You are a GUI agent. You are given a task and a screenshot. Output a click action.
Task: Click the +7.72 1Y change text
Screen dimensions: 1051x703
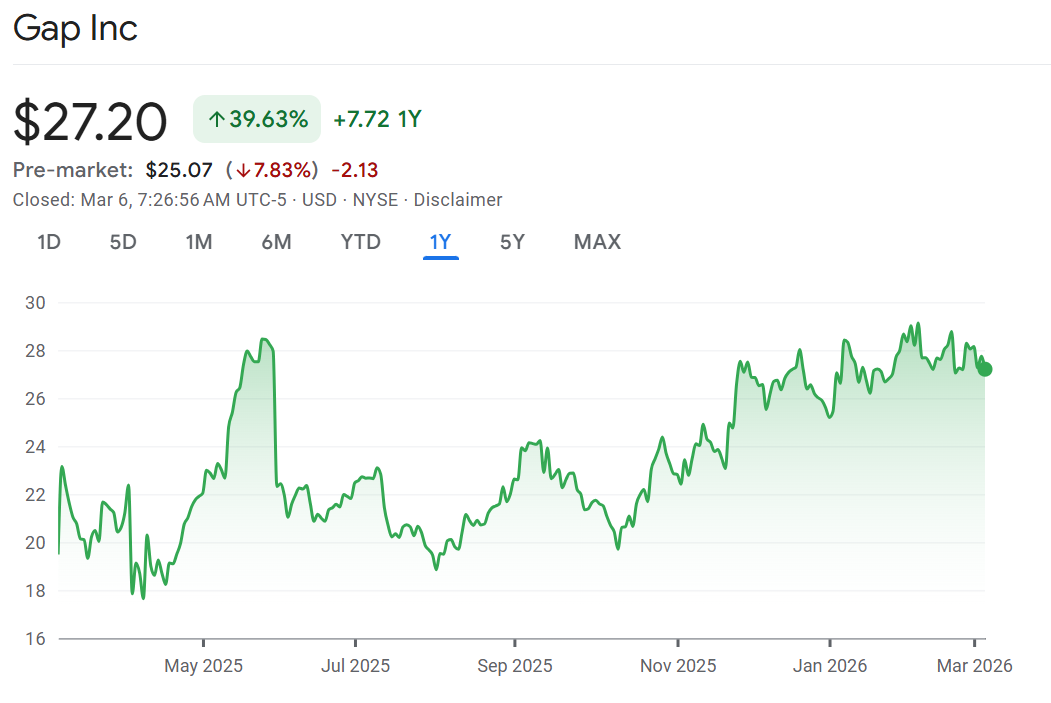click(377, 120)
